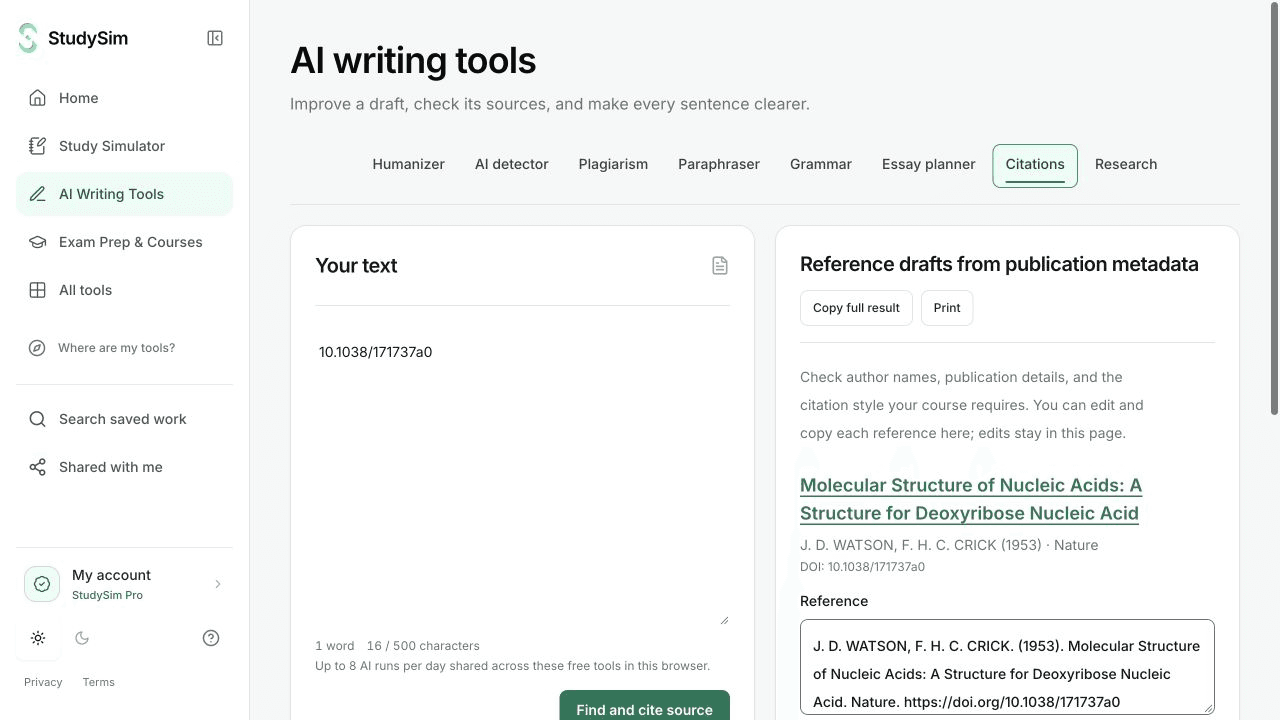Click the Search saved work magnifier icon

pos(37,419)
